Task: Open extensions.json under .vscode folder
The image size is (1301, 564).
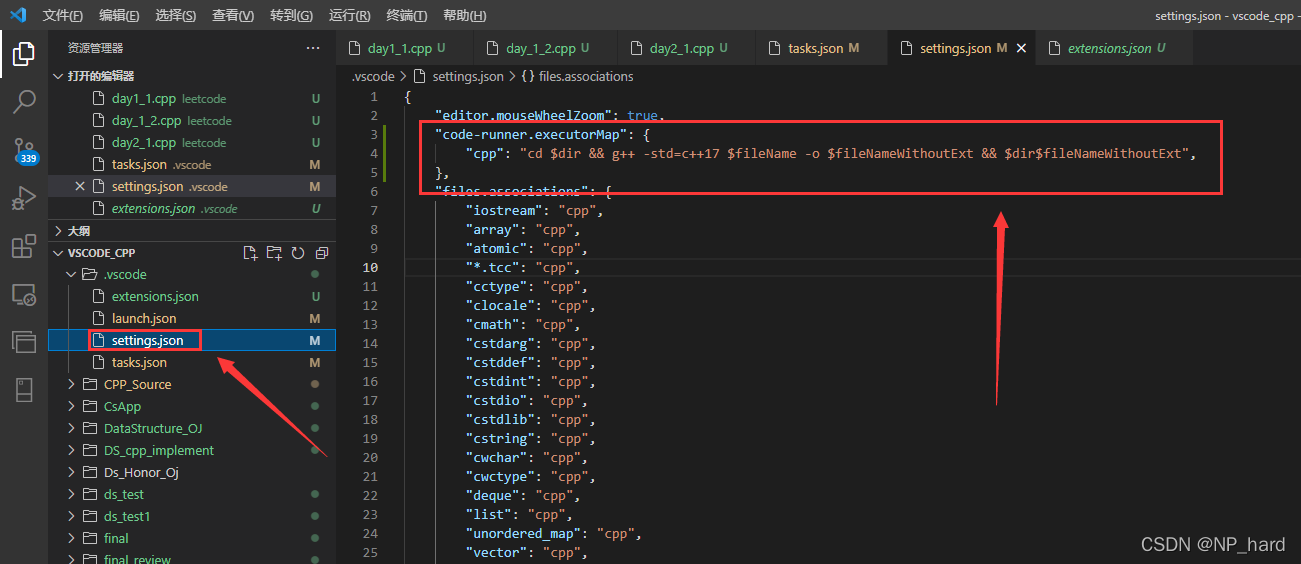Action: point(190,296)
